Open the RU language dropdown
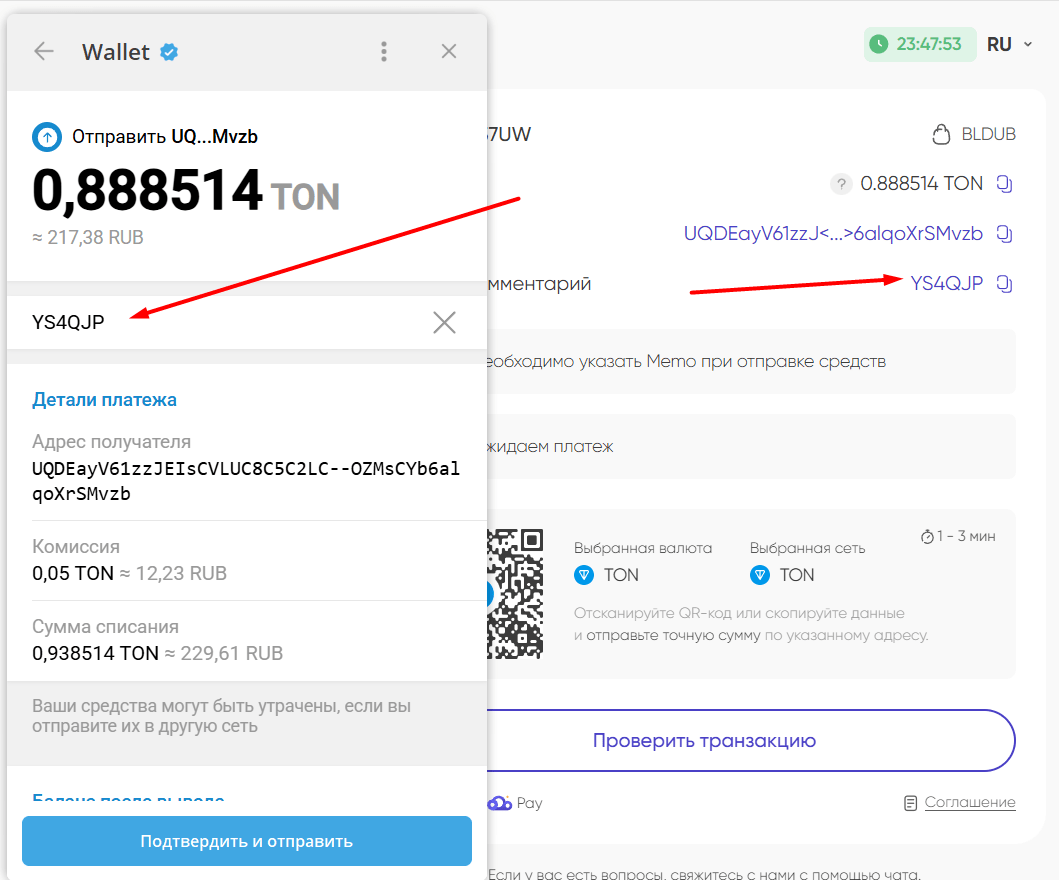The height and width of the screenshot is (880, 1059). [x=1009, y=44]
